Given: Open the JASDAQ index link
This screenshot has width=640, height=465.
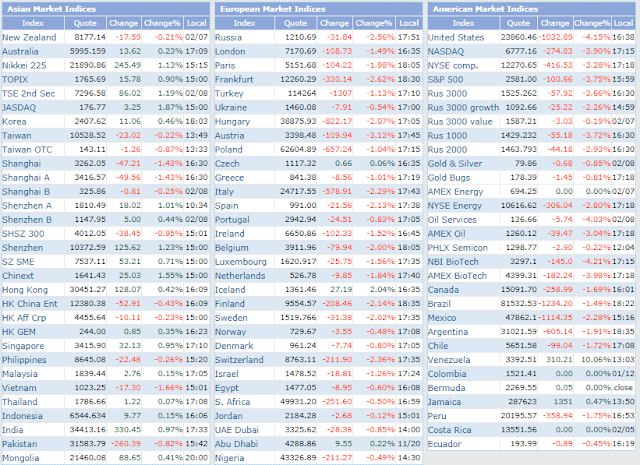Looking at the screenshot, I should 19,108.
